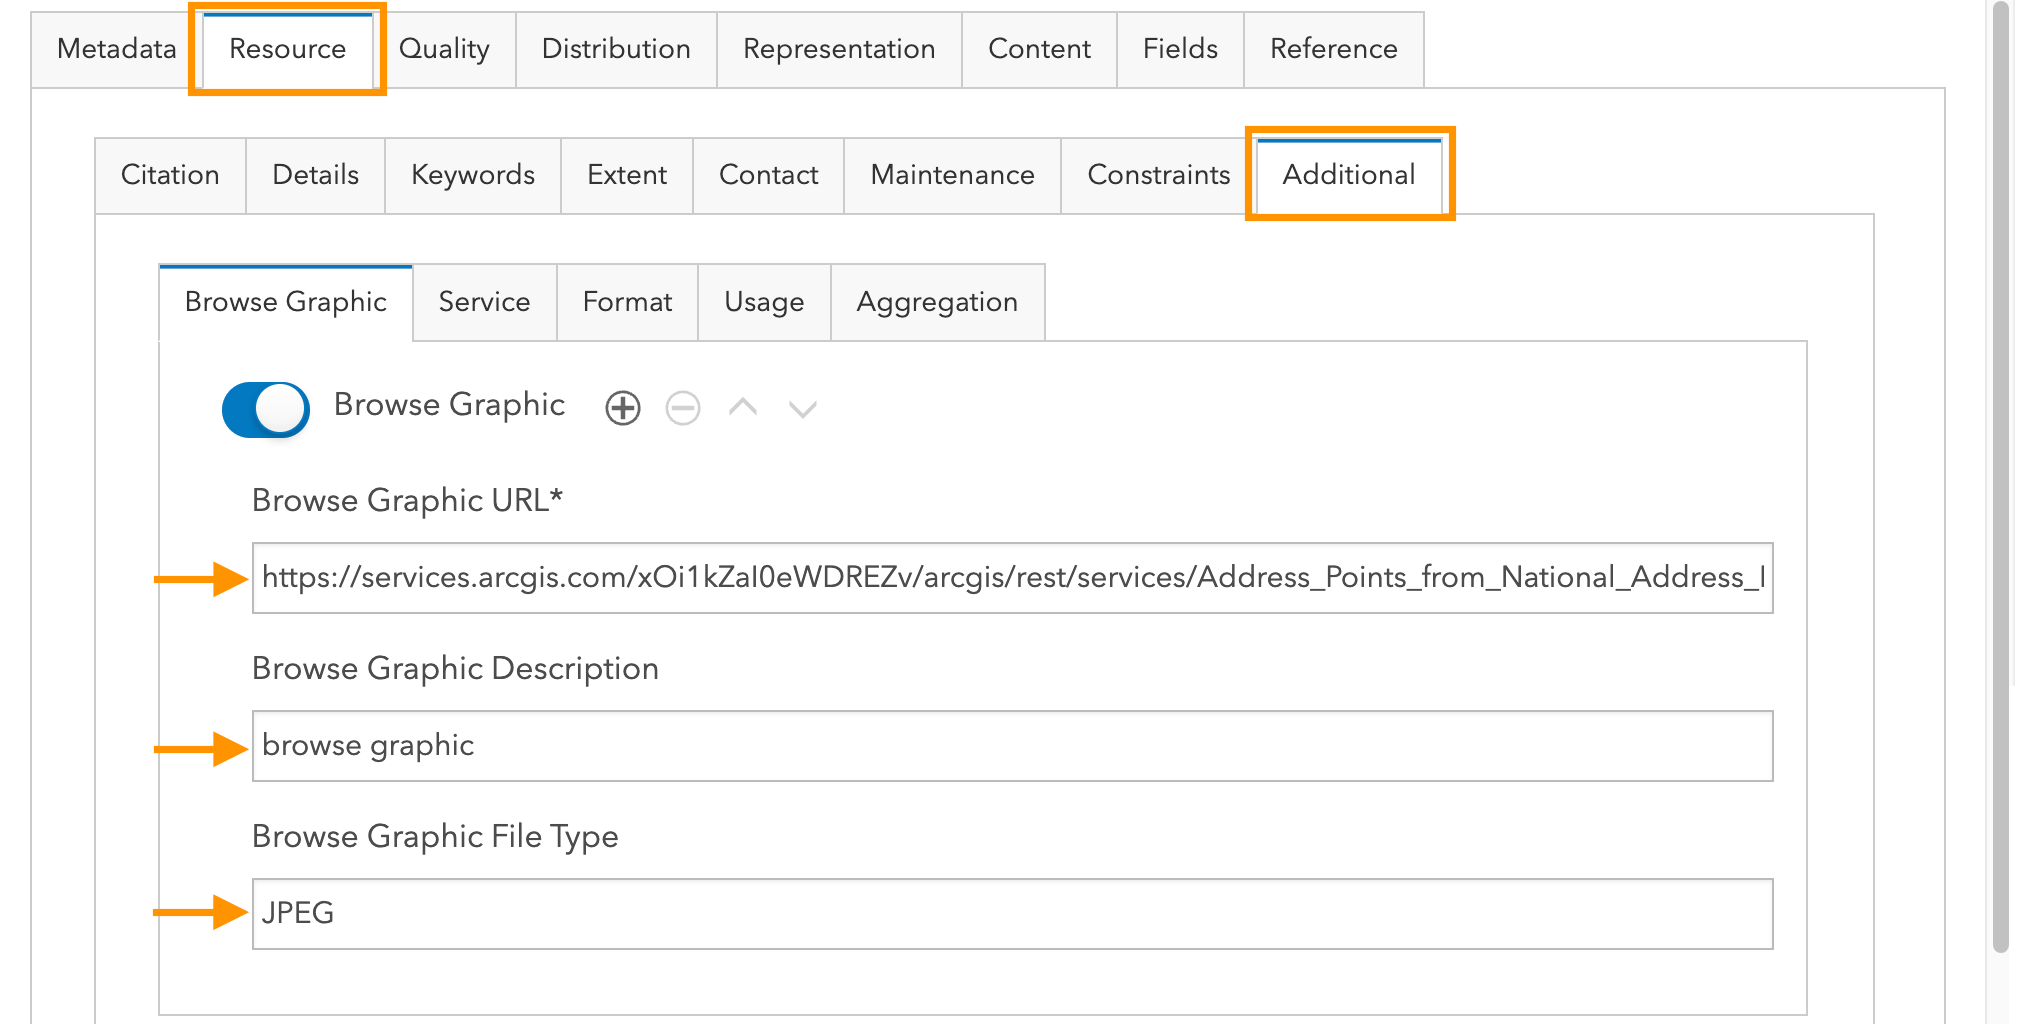This screenshot has width=2036, height=1024.
Task: Add a new Browse Graphic entry
Action: coord(622,408)
